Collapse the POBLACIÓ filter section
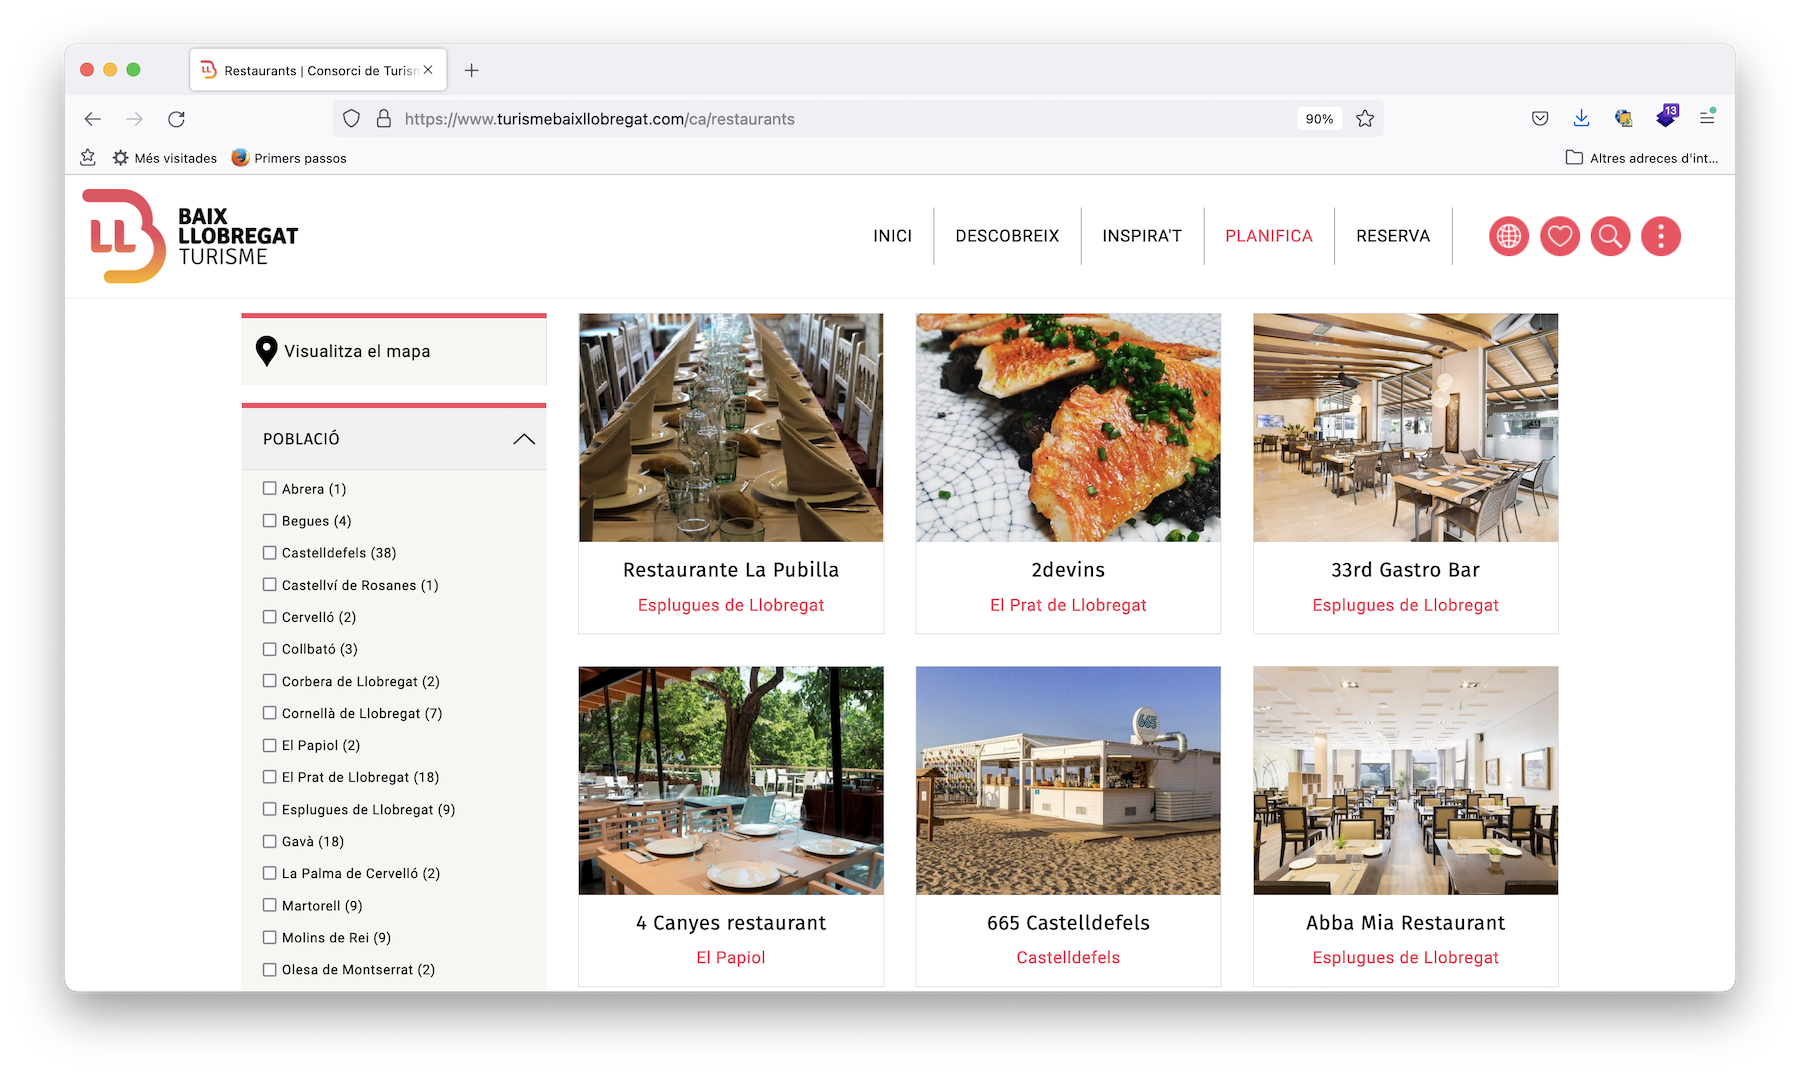This screenshot has height=1077, width=1800. [x=523, y=439]
